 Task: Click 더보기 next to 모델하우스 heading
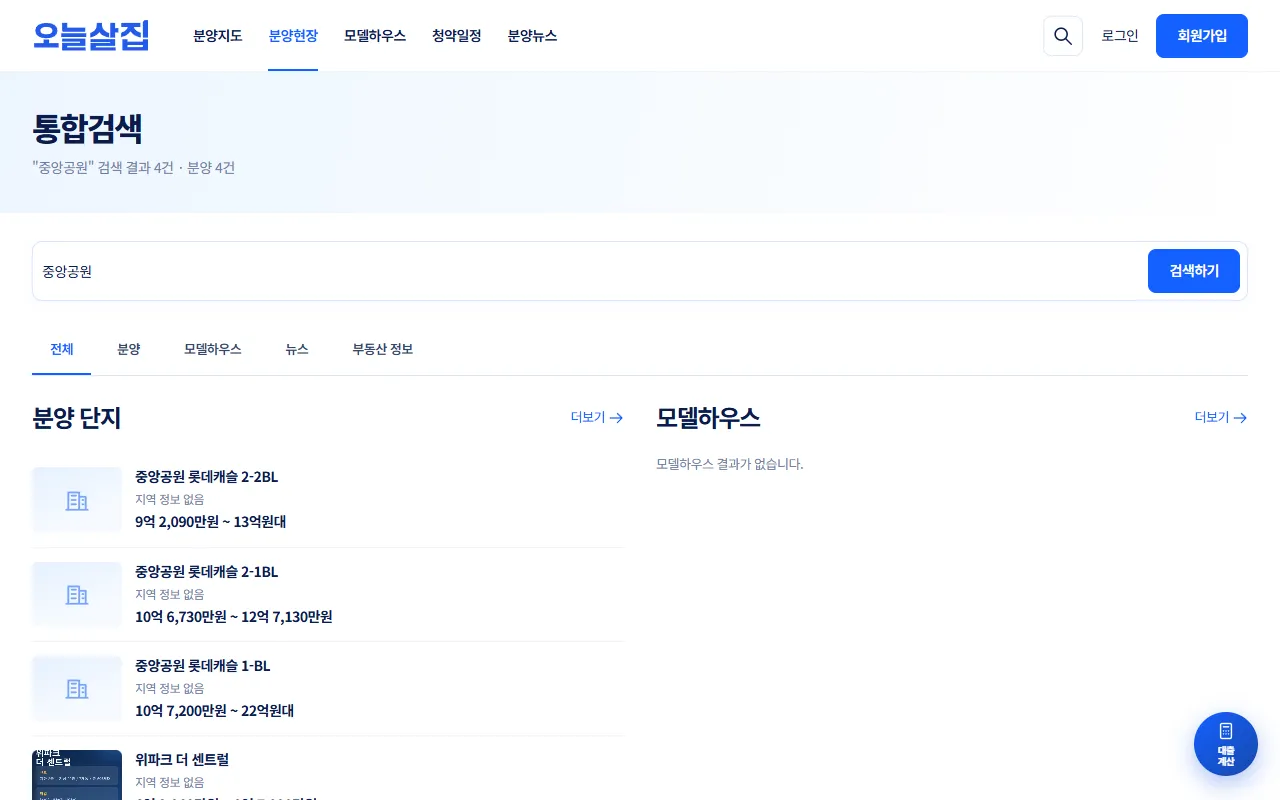coord(1221,418)
